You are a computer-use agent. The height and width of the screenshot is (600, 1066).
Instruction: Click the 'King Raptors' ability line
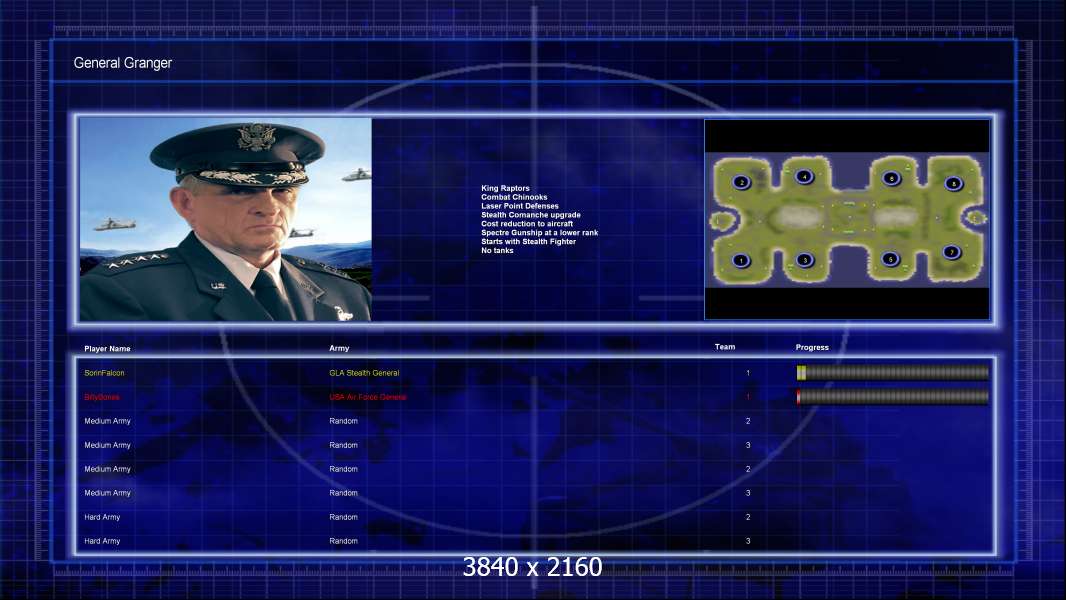505,188
